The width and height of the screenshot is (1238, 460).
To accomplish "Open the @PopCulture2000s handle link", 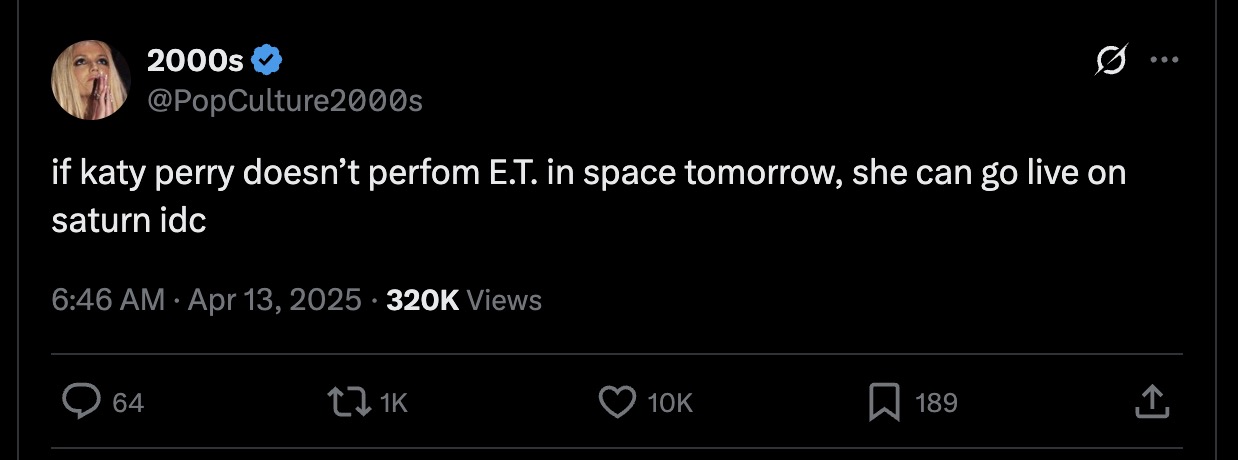I will point(284,100).
